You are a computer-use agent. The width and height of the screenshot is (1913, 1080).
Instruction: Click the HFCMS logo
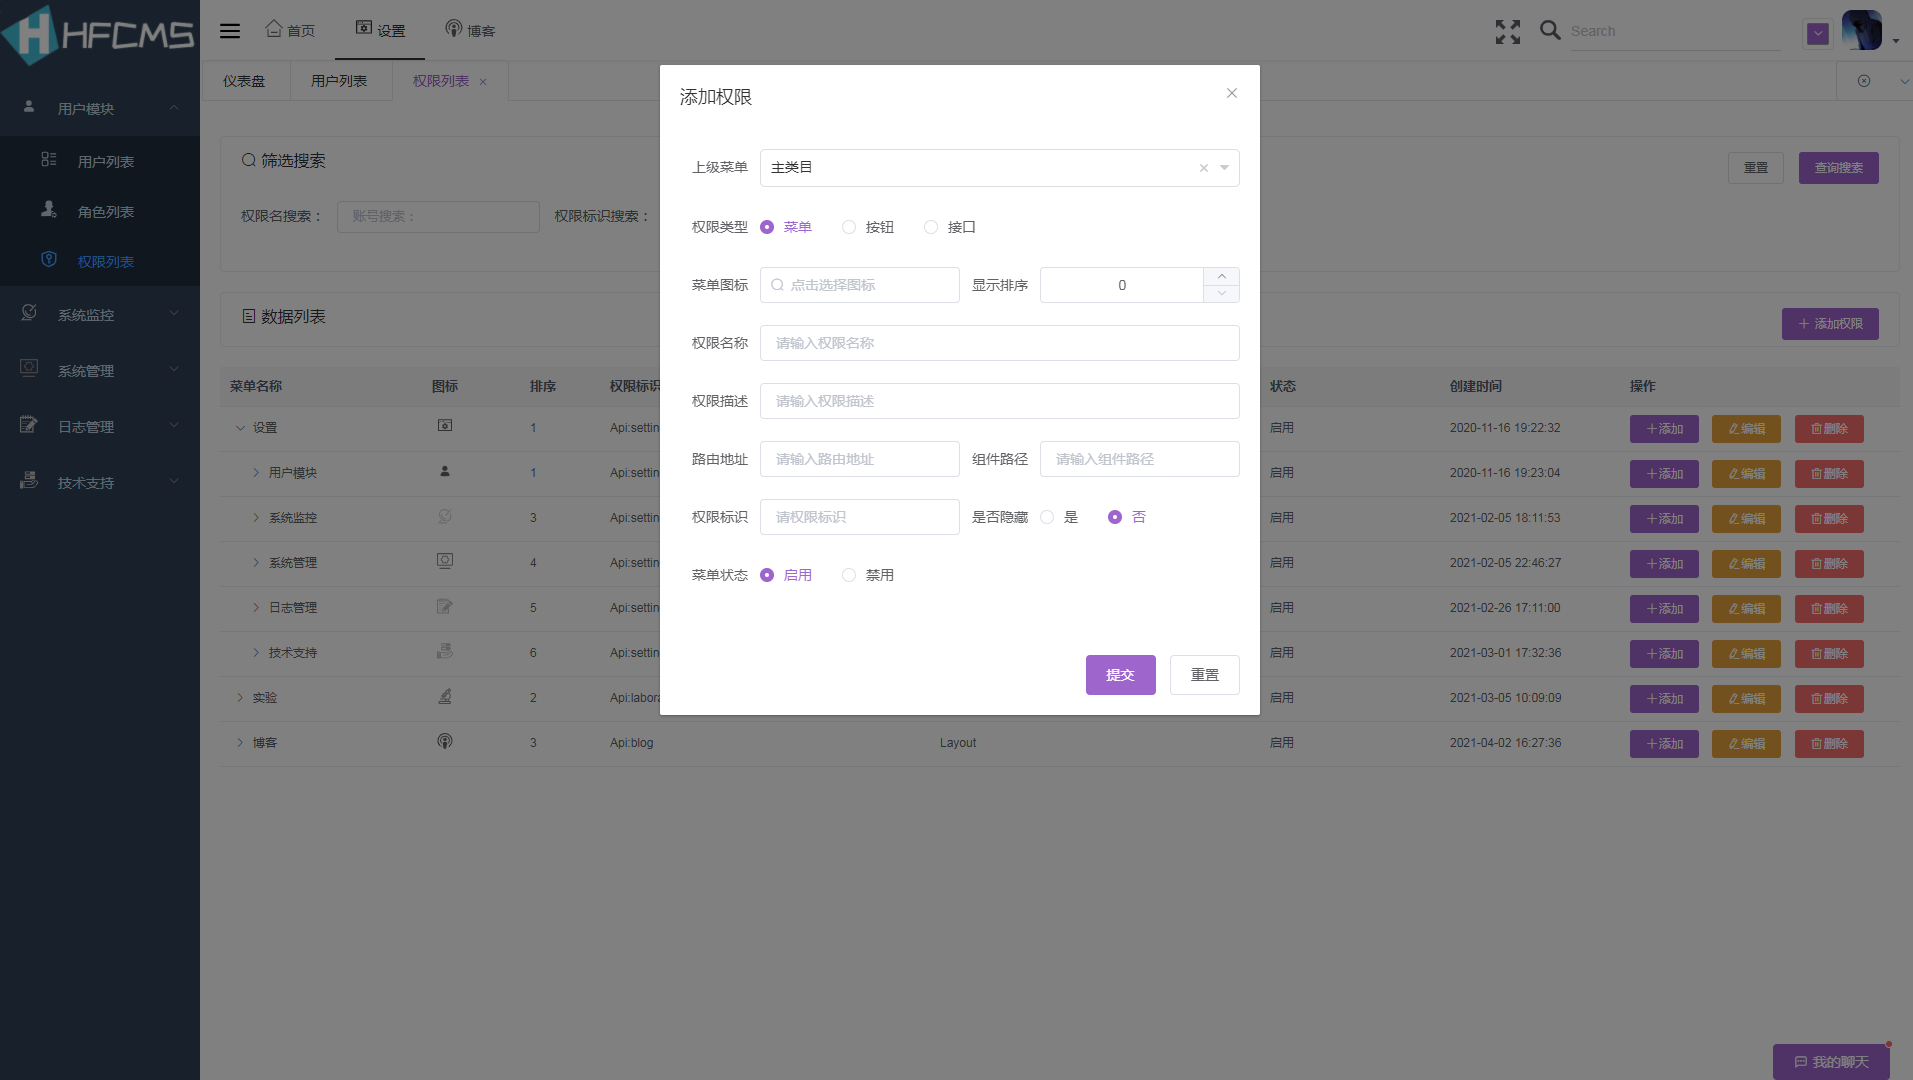(98, 34)
